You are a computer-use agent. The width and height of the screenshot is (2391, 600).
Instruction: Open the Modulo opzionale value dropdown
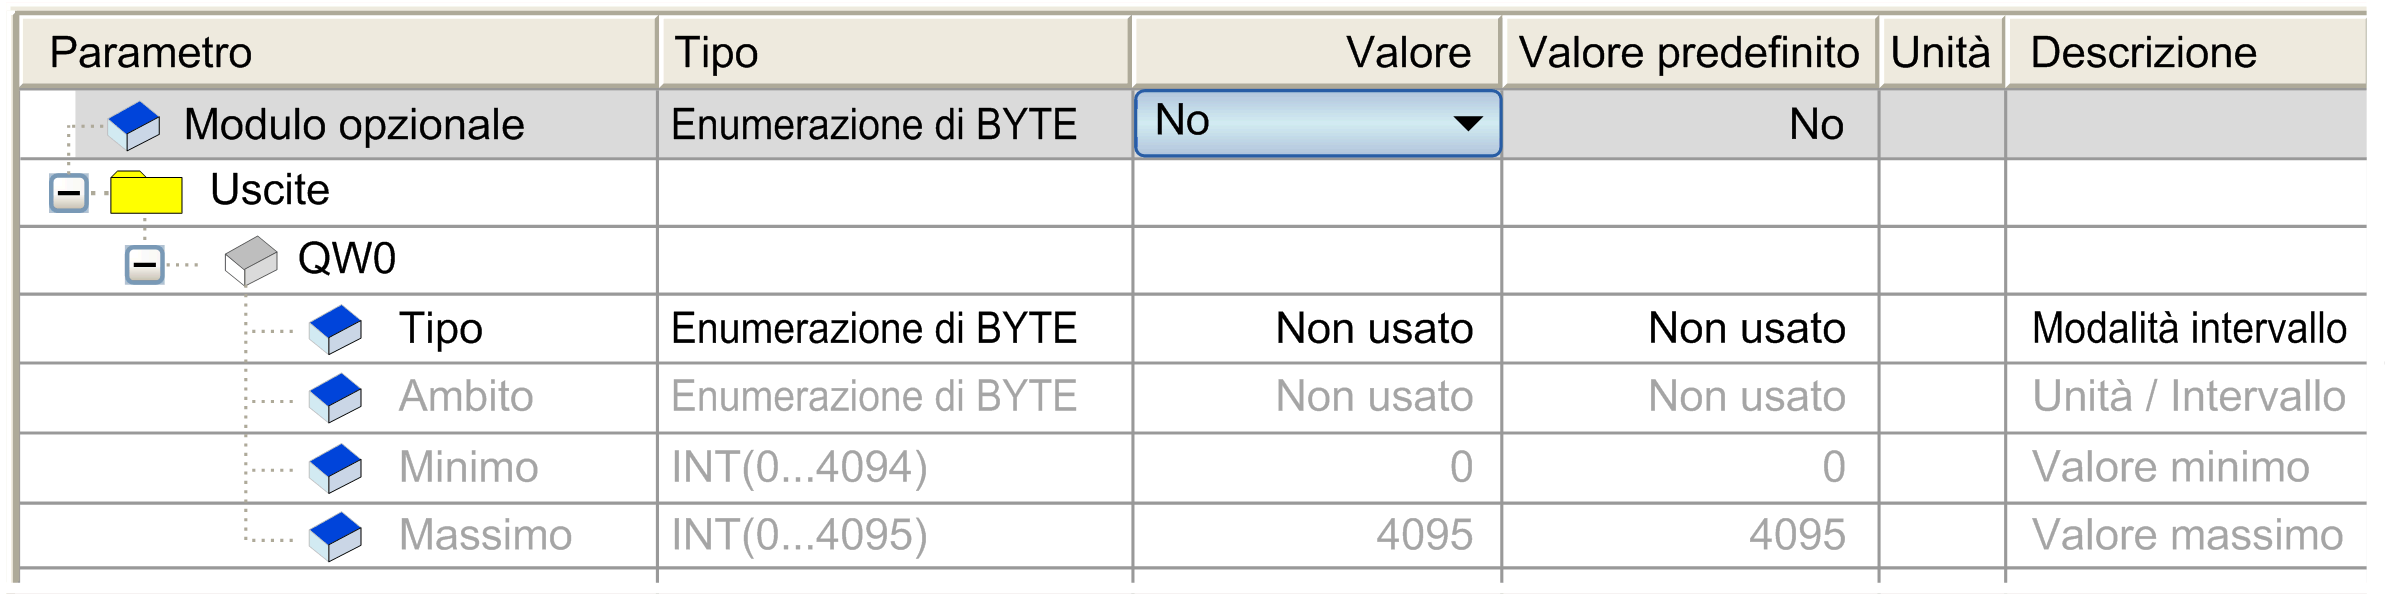[1467, 124]
